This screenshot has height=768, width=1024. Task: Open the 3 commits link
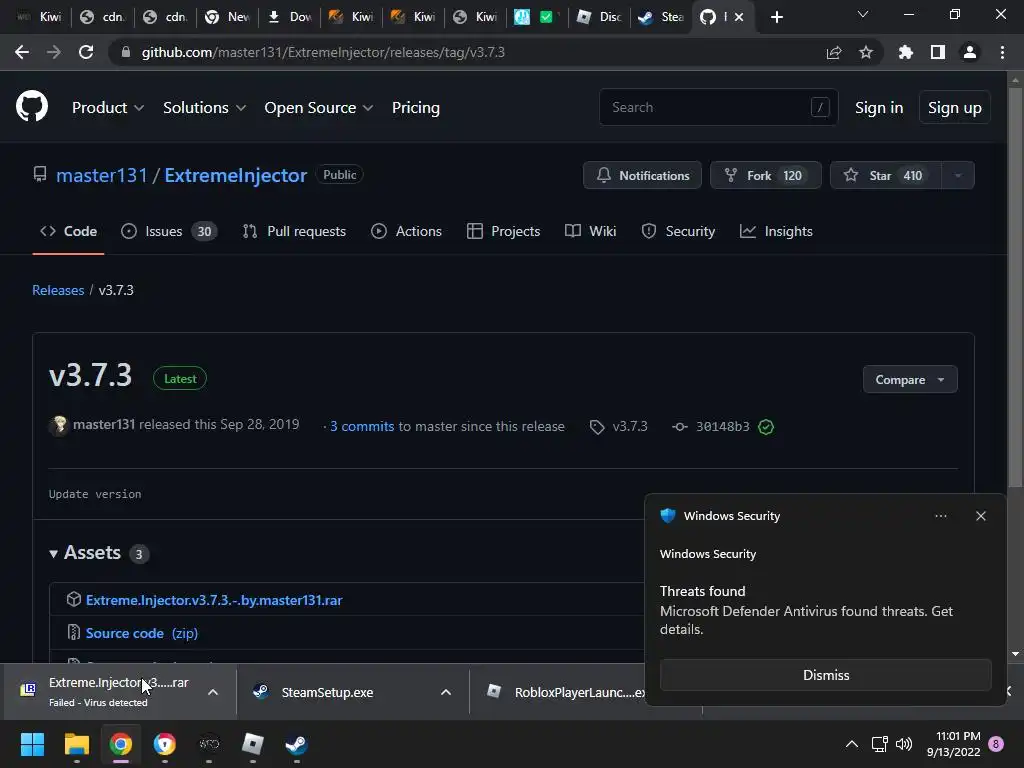point(362,426)
